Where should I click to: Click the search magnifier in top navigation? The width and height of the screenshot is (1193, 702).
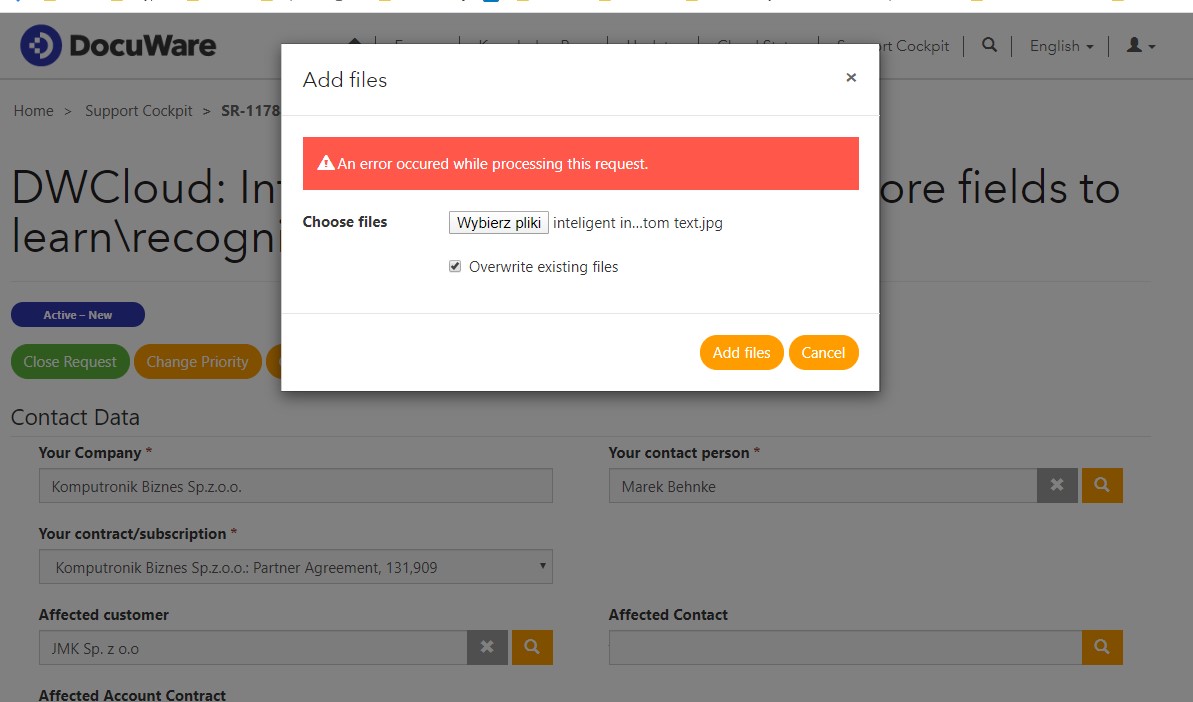(x=989, y=45)
